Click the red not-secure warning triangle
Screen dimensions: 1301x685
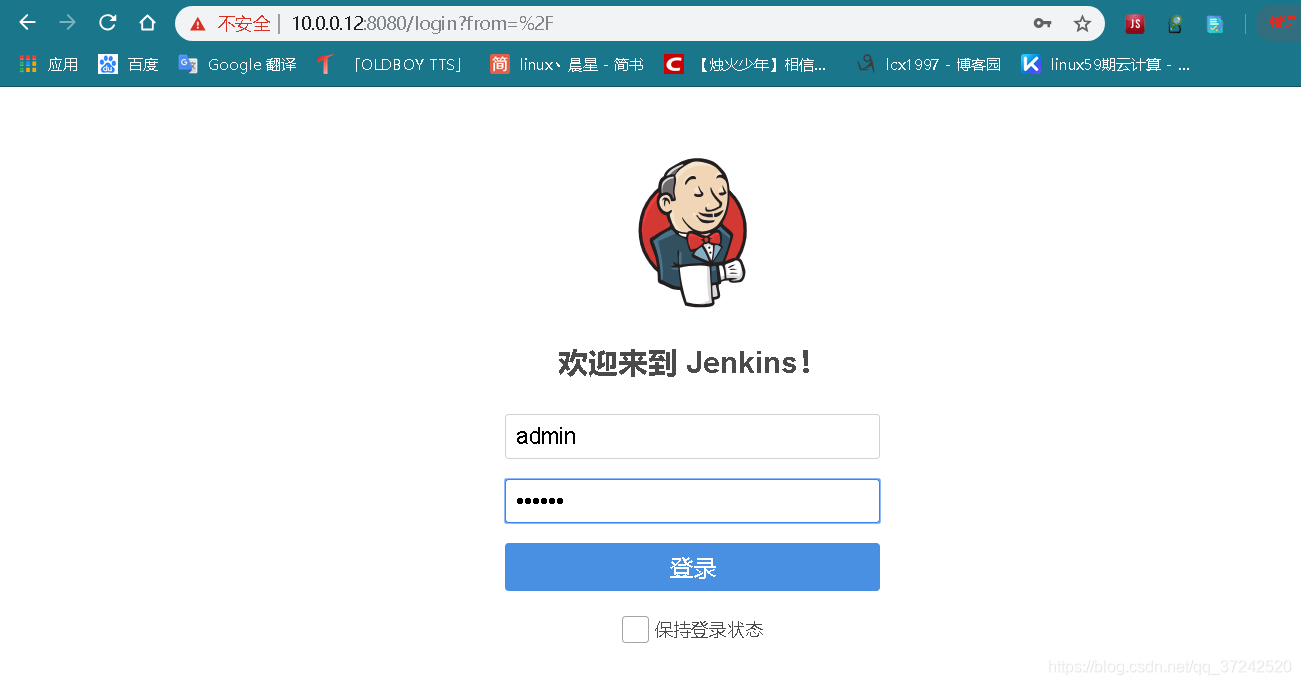(x=198, y=24)
